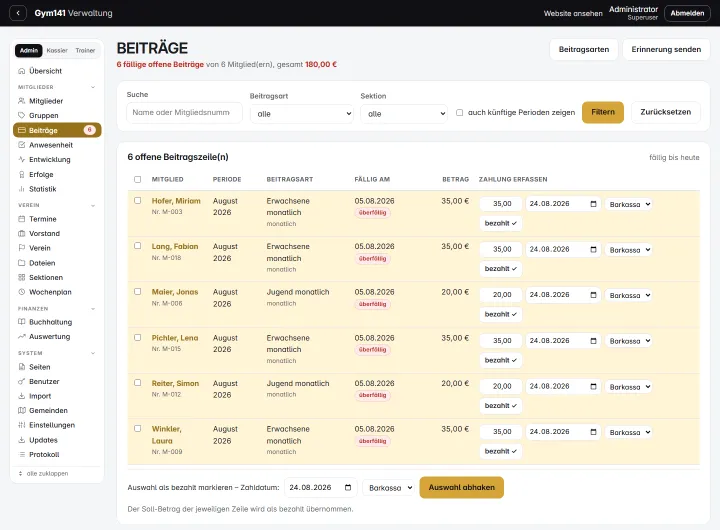The height and width of the screenshot is (530, 720).
Task: Select the Lang, Fabian row checkbox
Action: tap(137, 246)
